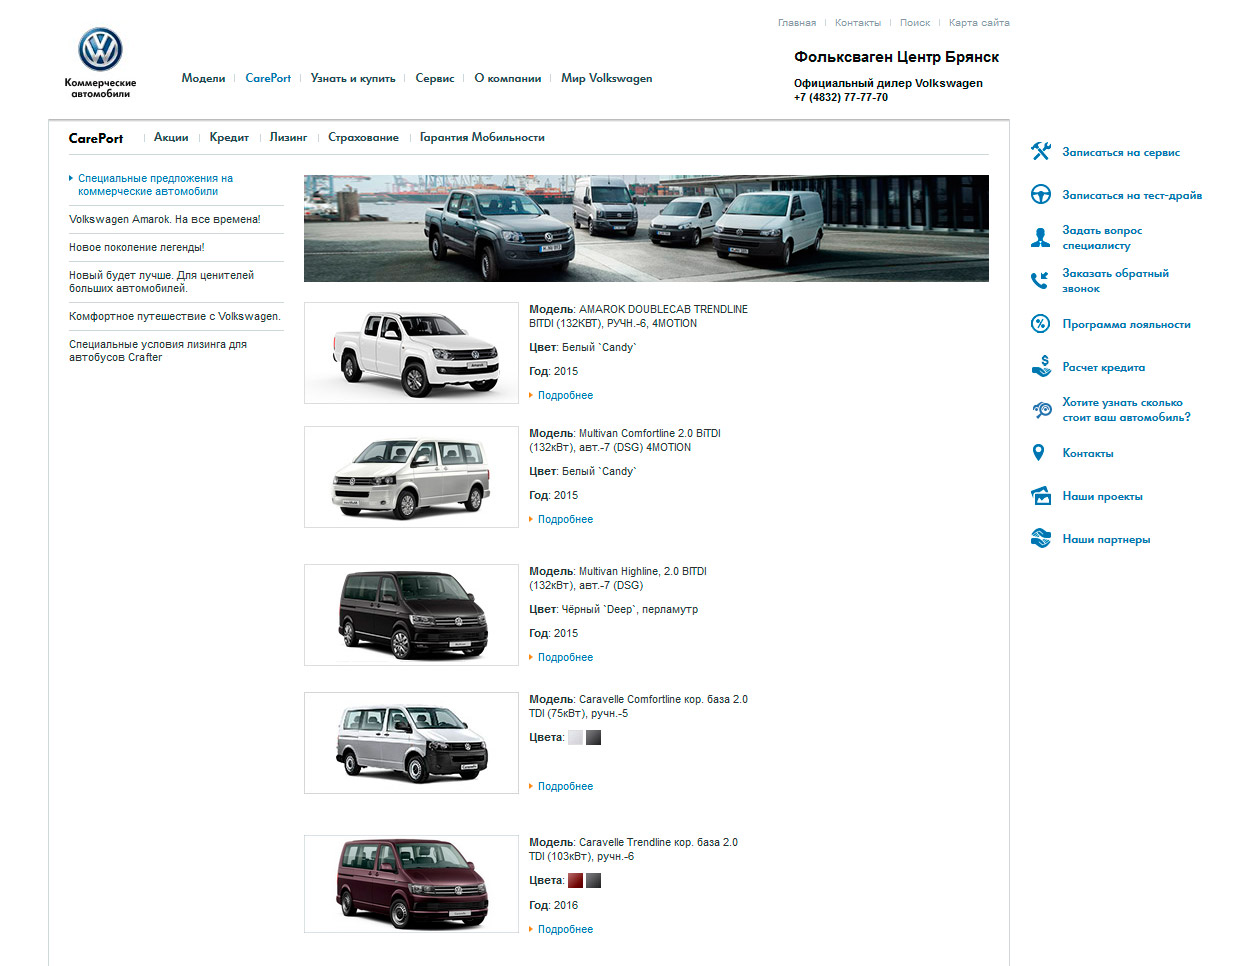
Task: Open Подробнее link for Amarok Doublecab
Action: point(565,395)
